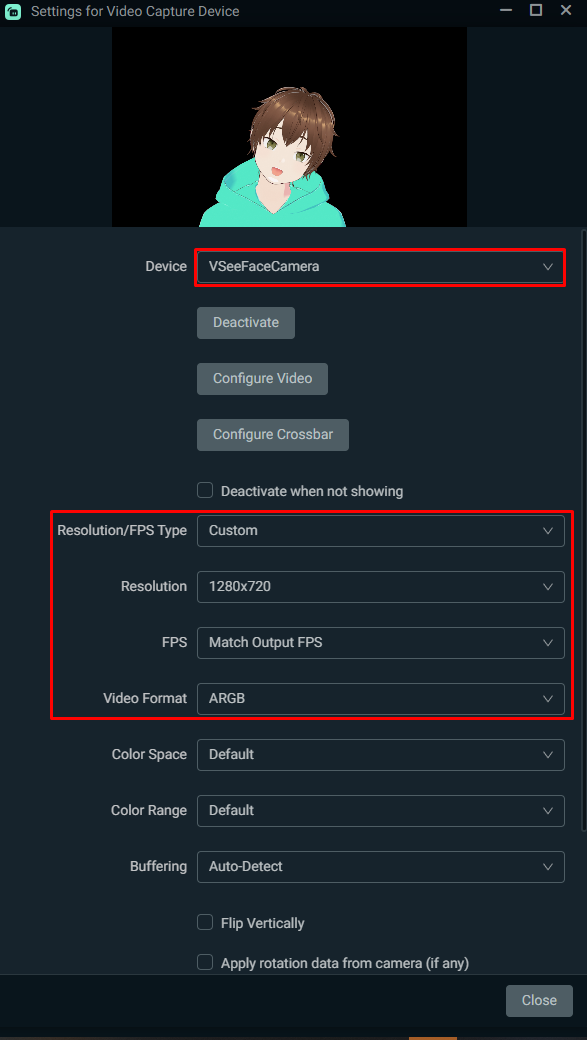The image size is (587, 1040).
Task: Close the settings window with the X icon
Action: pyautogui.click(x=566, y=10)
